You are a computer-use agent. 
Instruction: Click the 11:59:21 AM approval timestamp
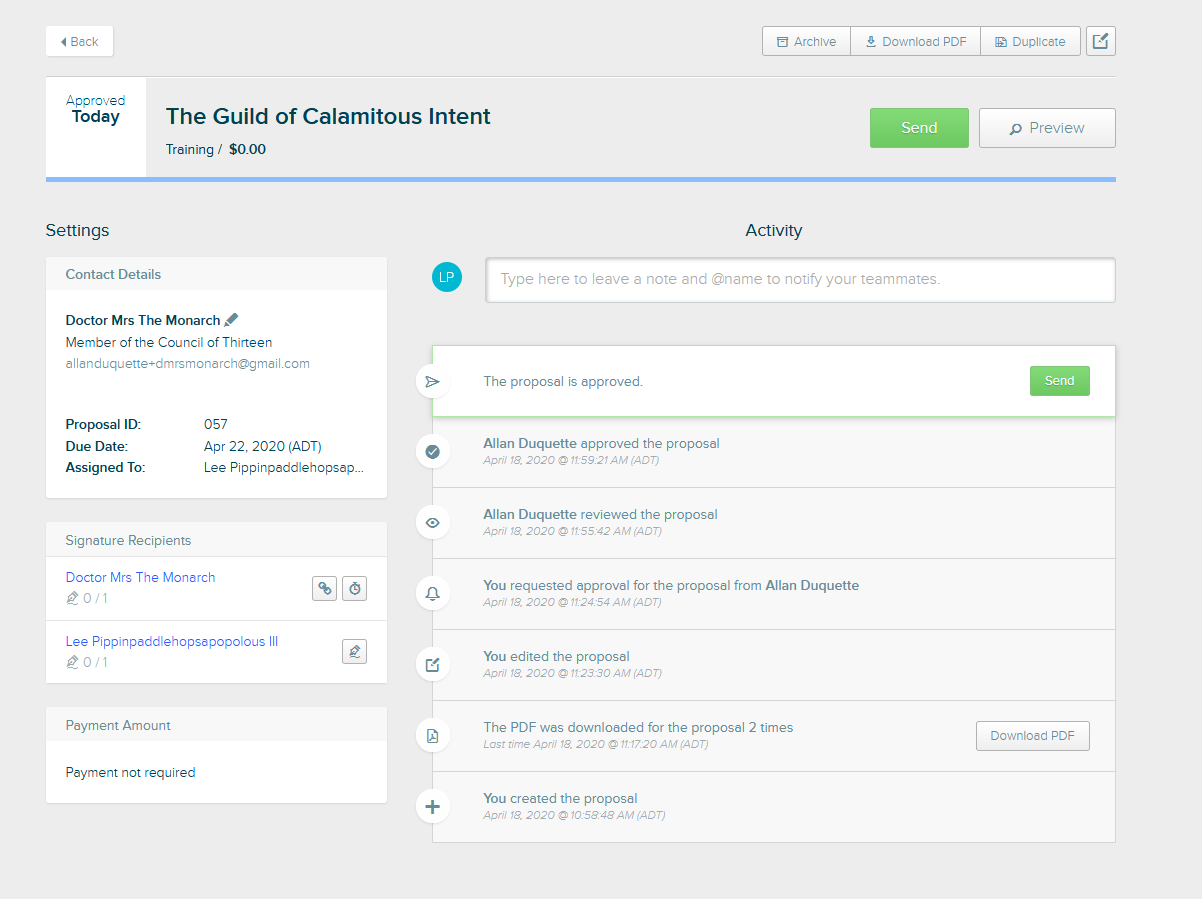pos(571,460)
